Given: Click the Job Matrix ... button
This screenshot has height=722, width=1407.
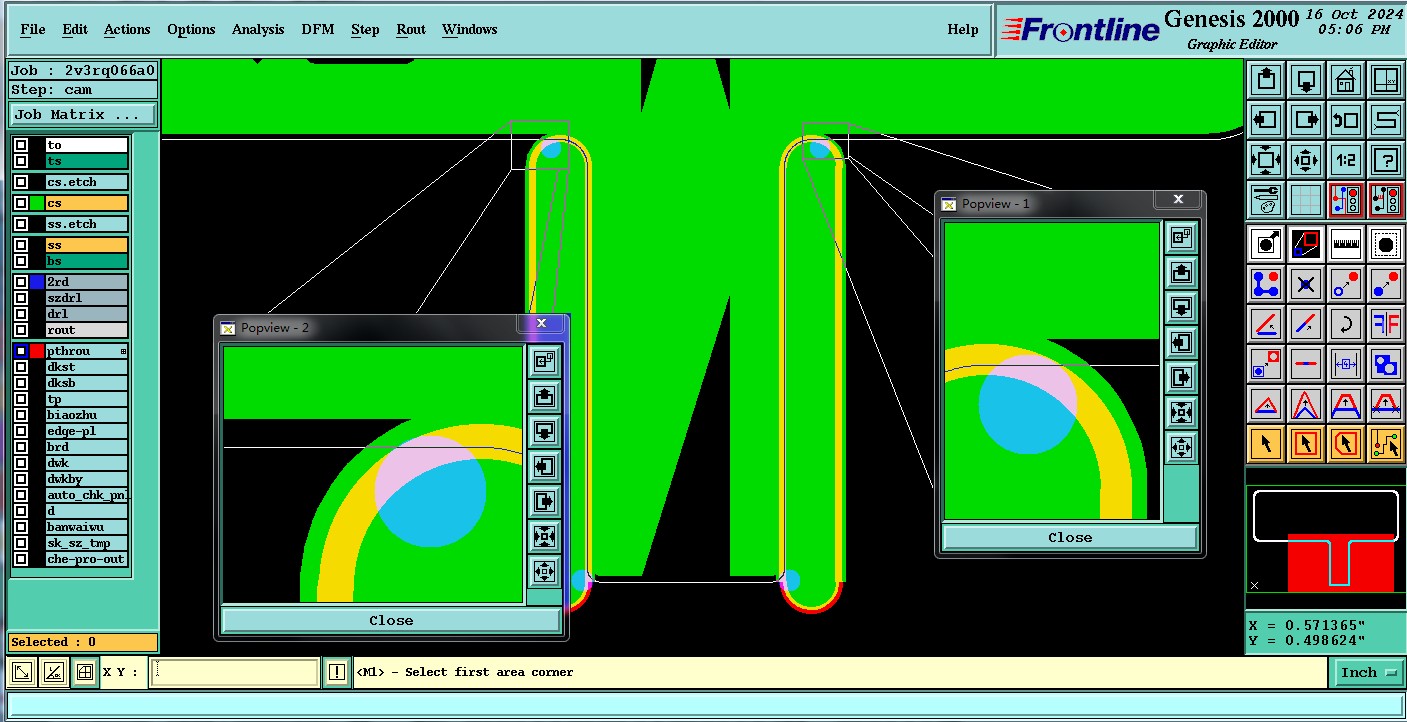Looking at the screenshot, I should pos(83,115).
